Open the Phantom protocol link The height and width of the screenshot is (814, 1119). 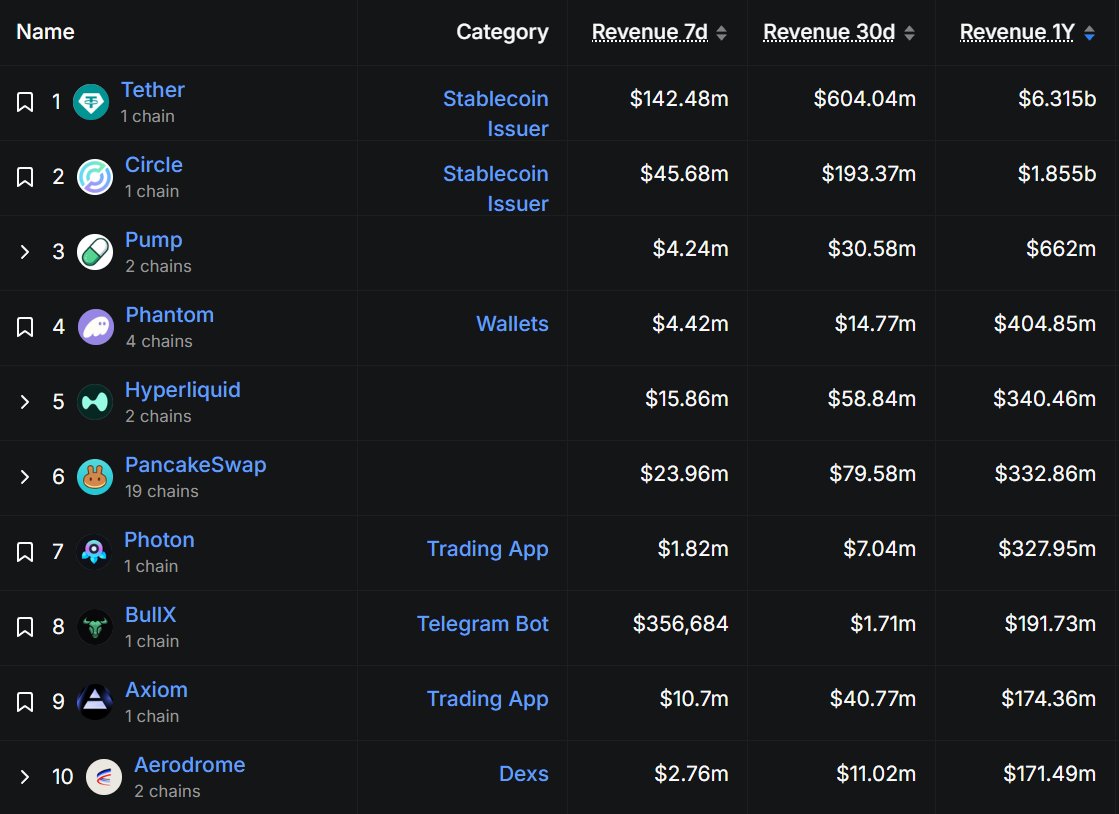pyautogui.click(x=170, y=315)
